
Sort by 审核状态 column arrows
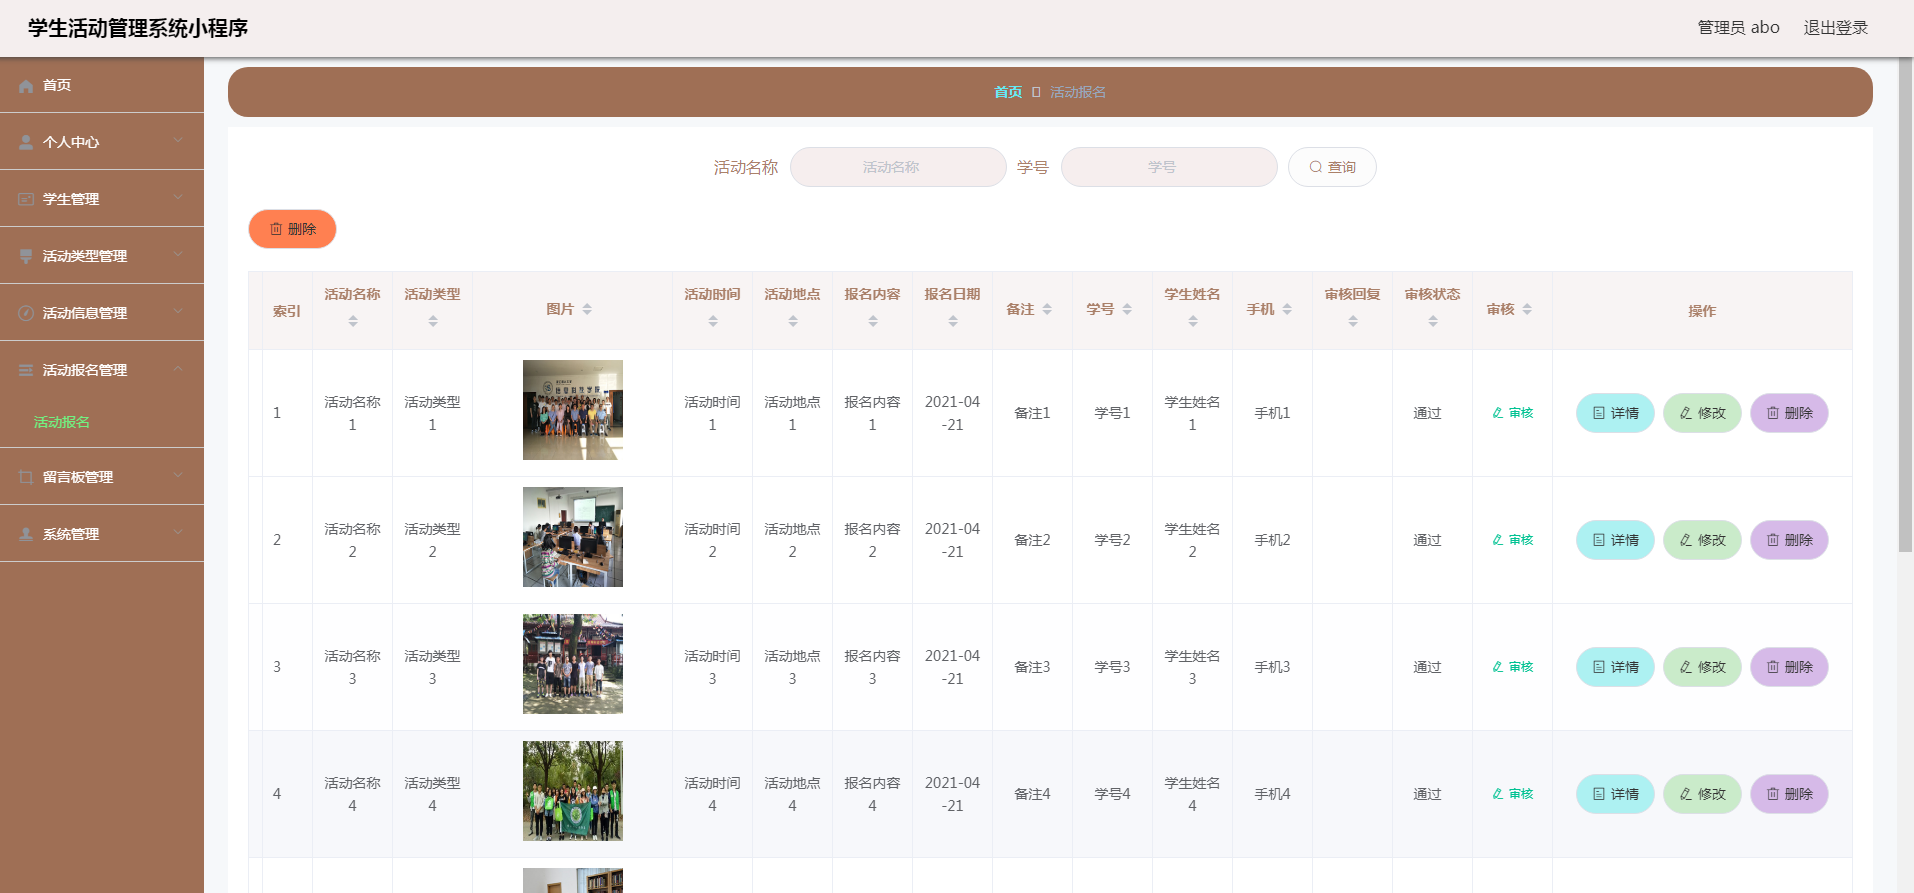point(1432,321)
